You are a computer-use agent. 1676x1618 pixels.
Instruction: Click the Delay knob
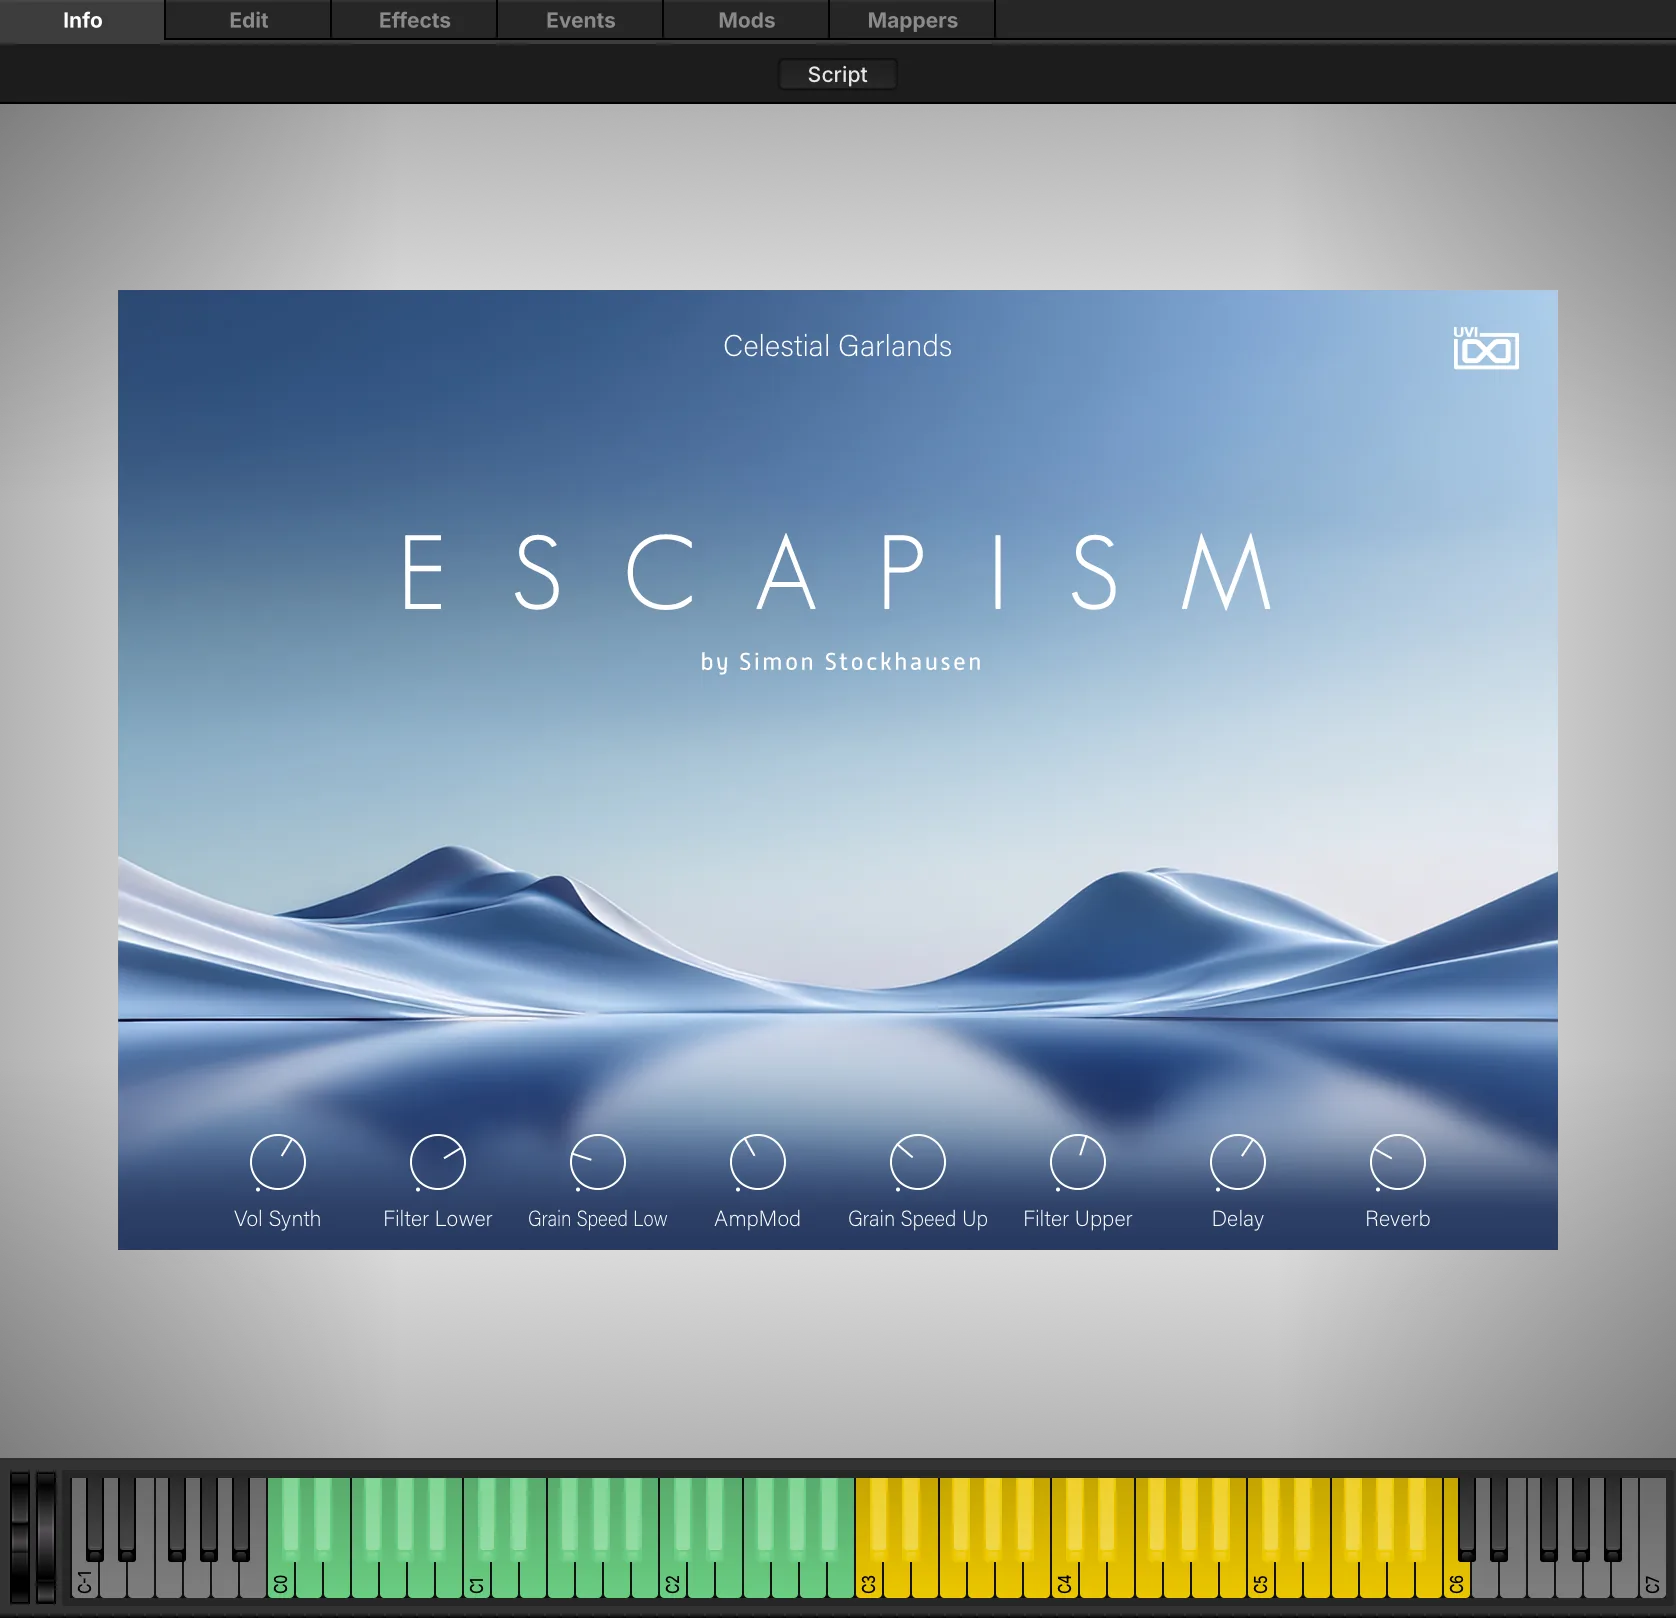(1237, 1162)
